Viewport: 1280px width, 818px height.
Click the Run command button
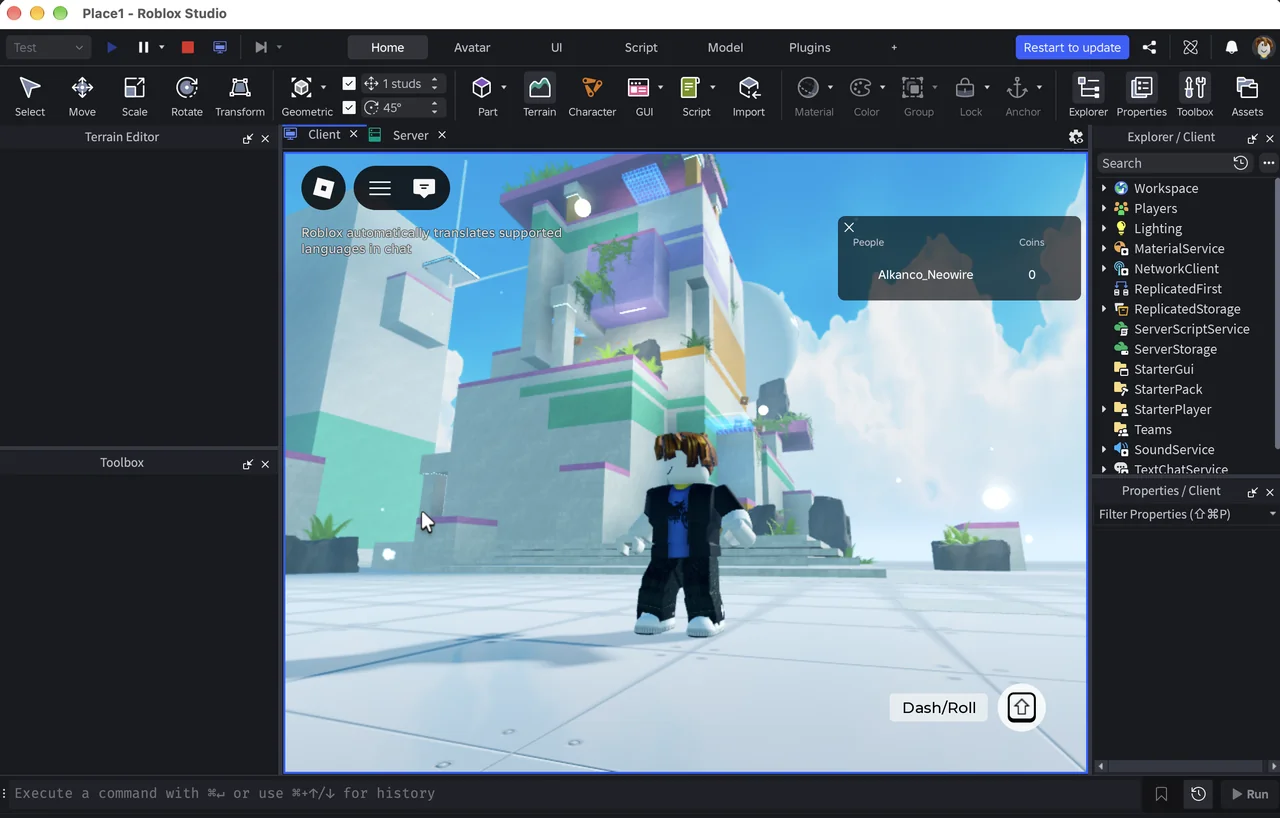(1249, 794)
